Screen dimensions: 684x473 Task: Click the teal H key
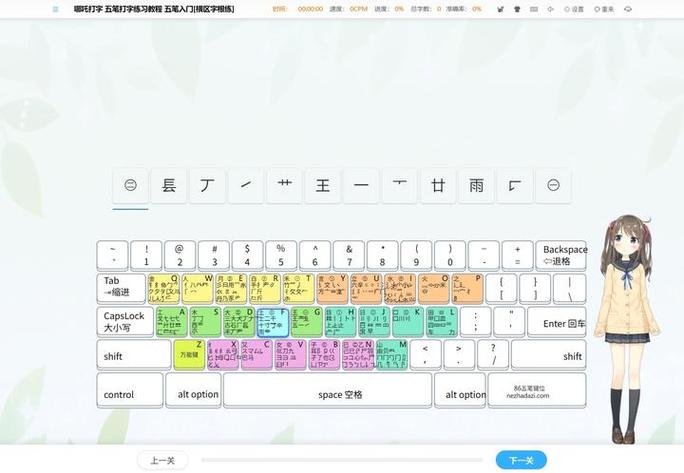[x=340, y=322]
